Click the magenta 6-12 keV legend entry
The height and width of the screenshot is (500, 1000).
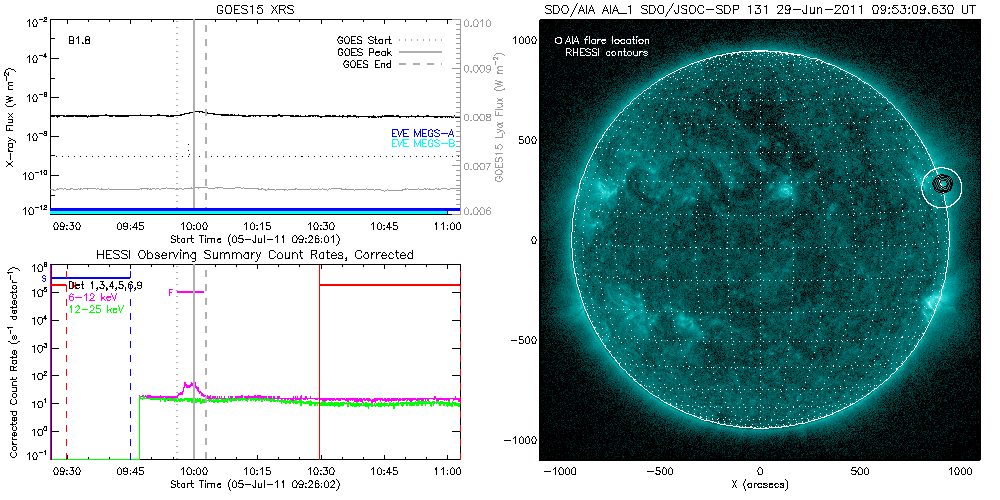[x=90, y=298]
